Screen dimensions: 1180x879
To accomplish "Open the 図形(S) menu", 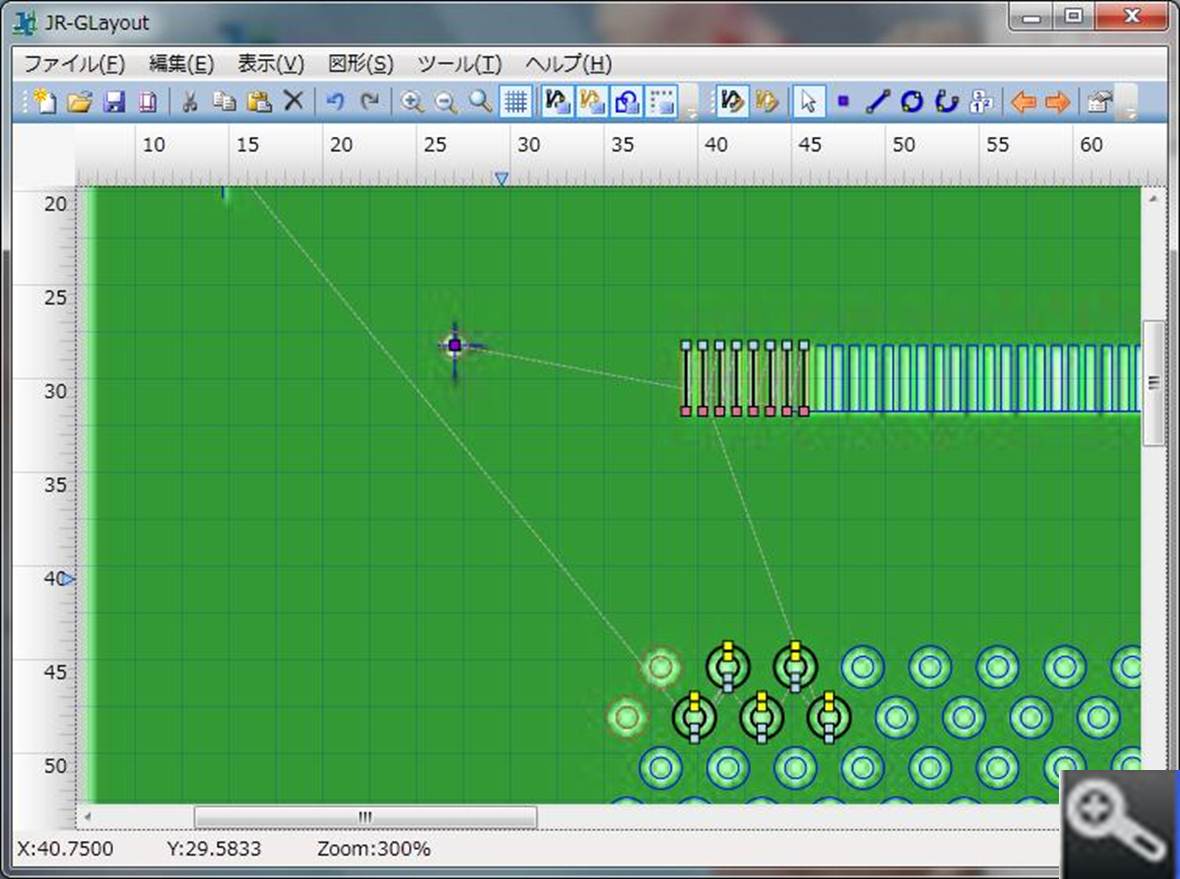I will 361,64.
